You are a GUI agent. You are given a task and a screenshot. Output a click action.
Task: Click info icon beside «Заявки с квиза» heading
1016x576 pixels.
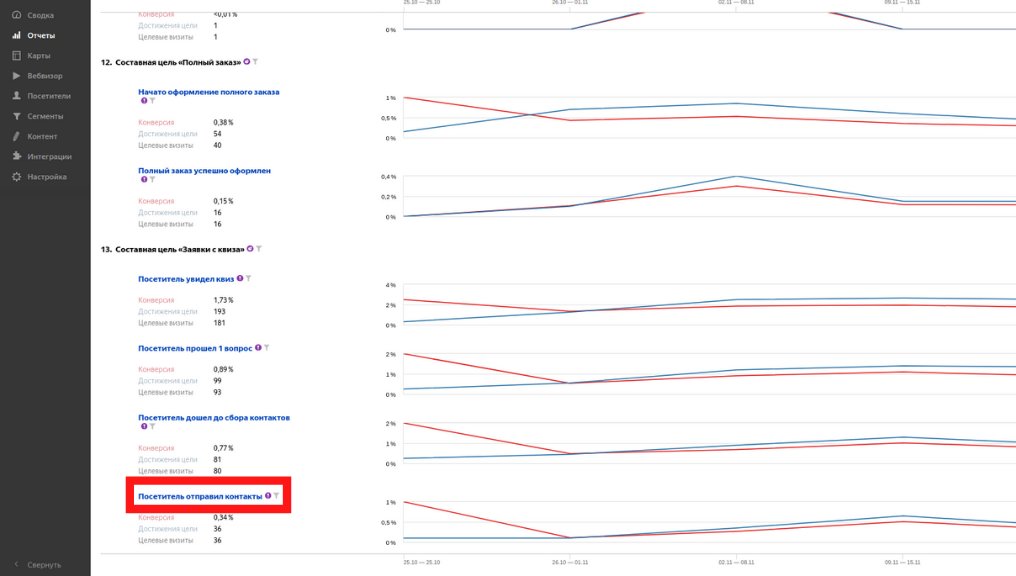[250, 248]
